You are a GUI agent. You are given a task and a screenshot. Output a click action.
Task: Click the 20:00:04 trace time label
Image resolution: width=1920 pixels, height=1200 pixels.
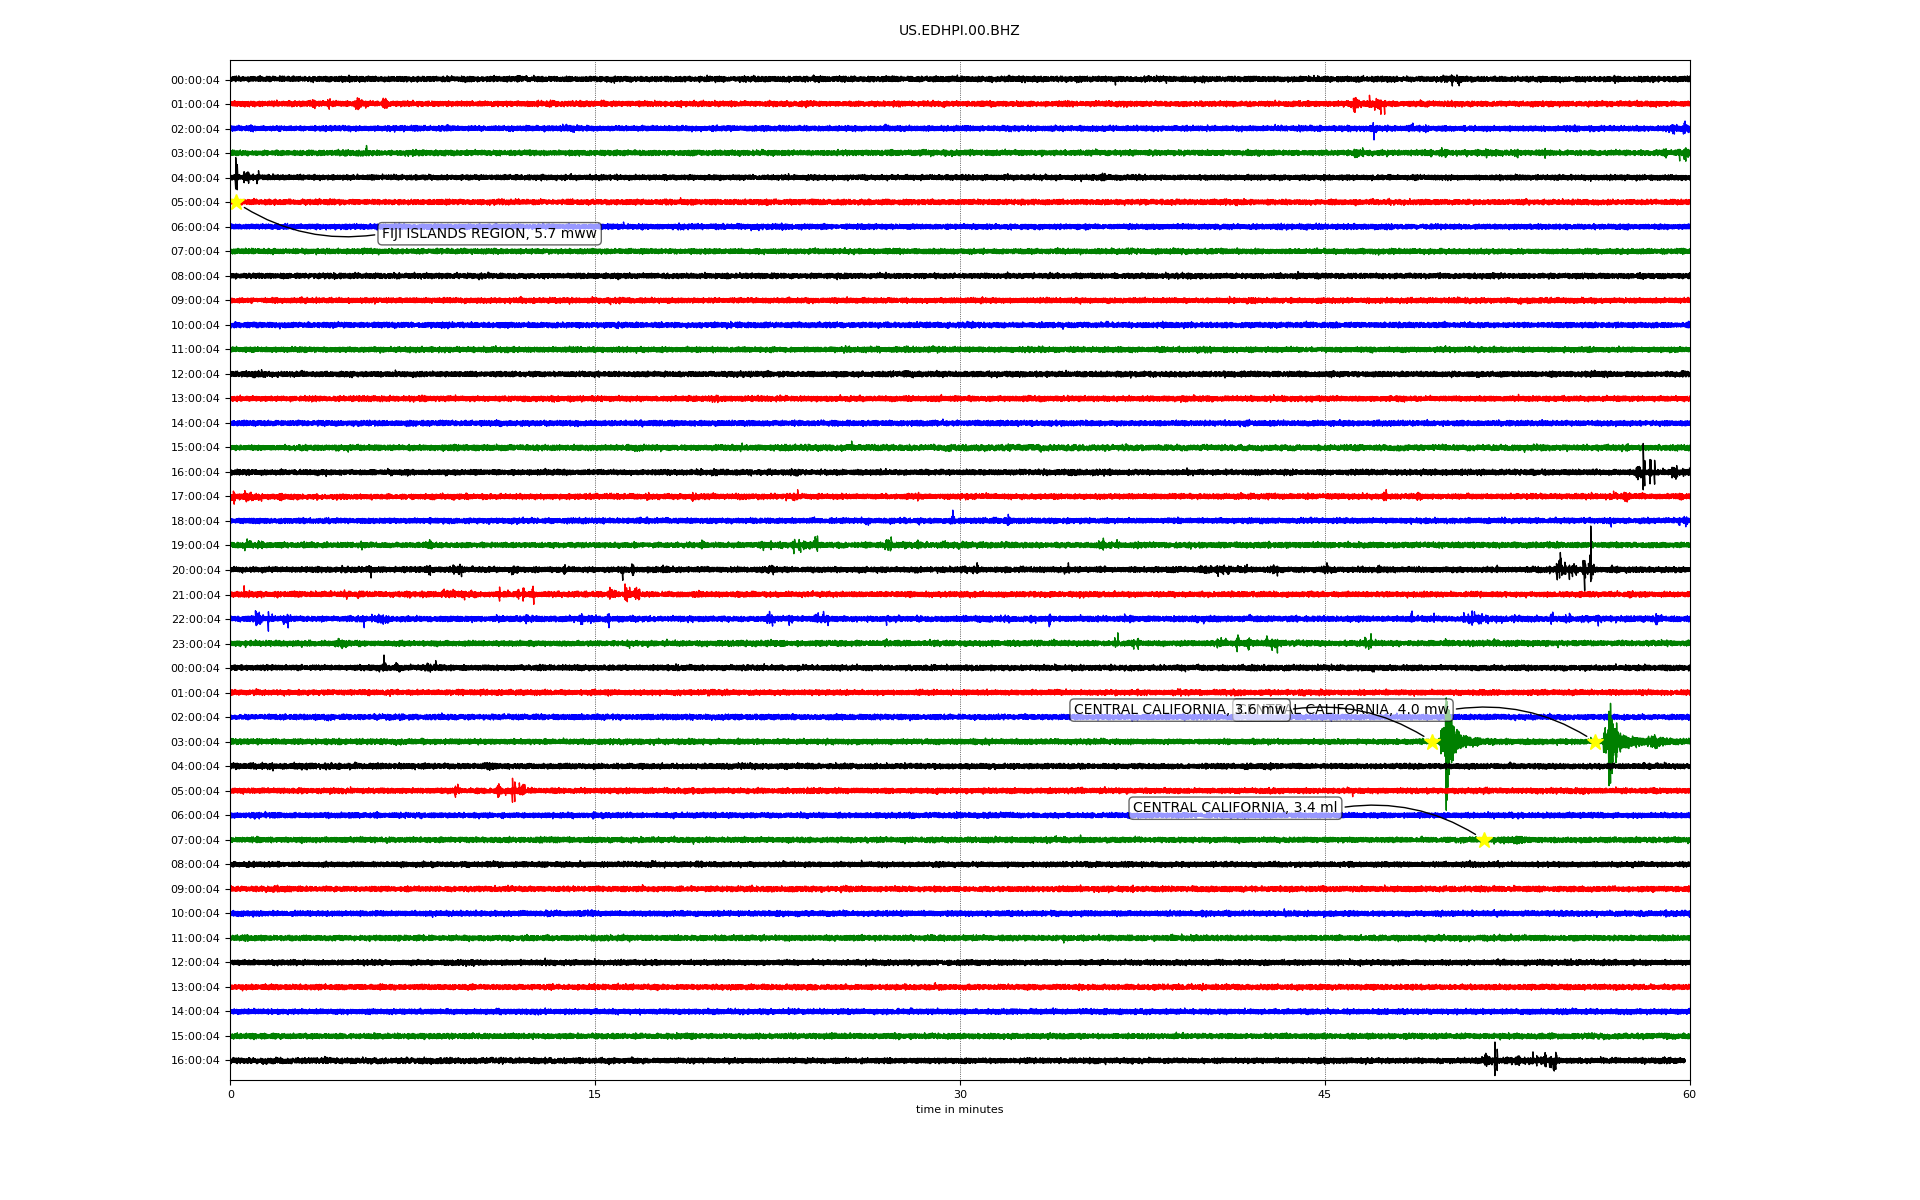click(x=195, y=571)
